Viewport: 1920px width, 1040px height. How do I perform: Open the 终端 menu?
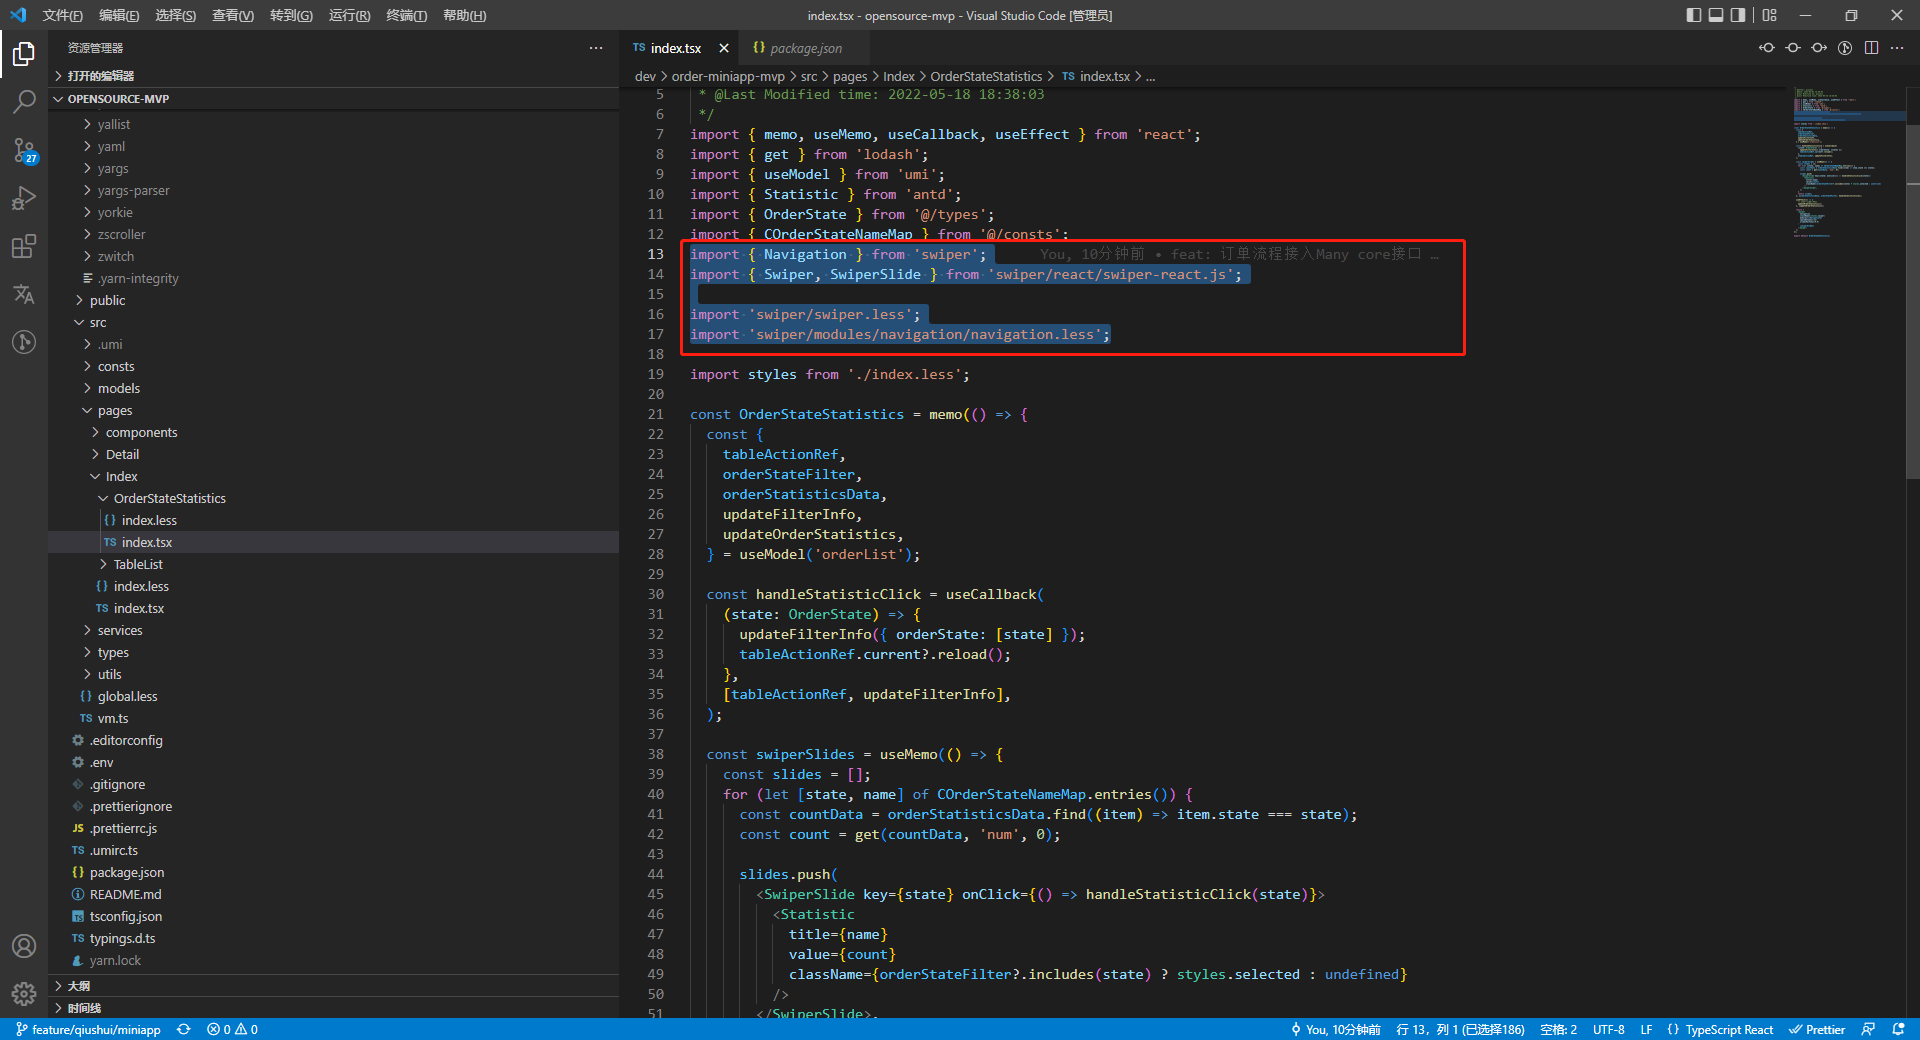tap(406, 15)
